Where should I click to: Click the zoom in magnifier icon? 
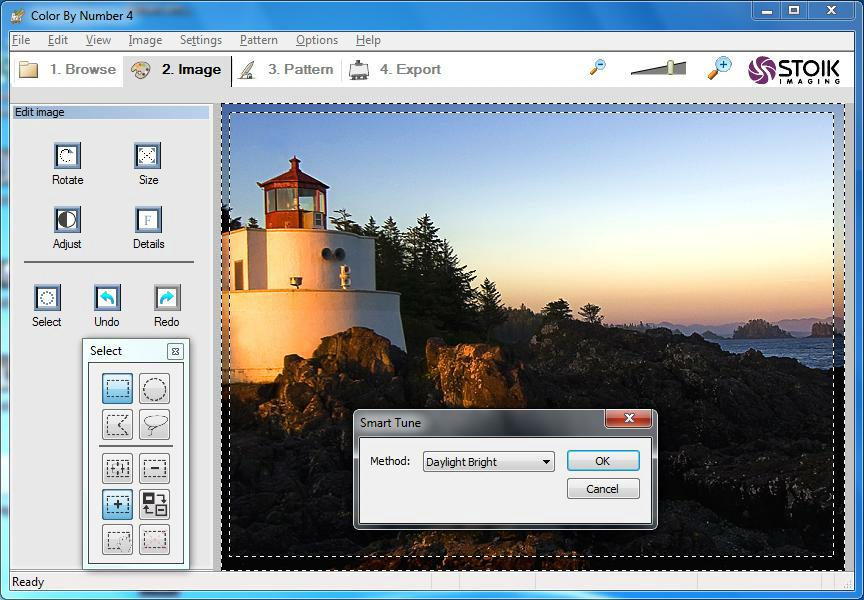click(x=719, y=68)
